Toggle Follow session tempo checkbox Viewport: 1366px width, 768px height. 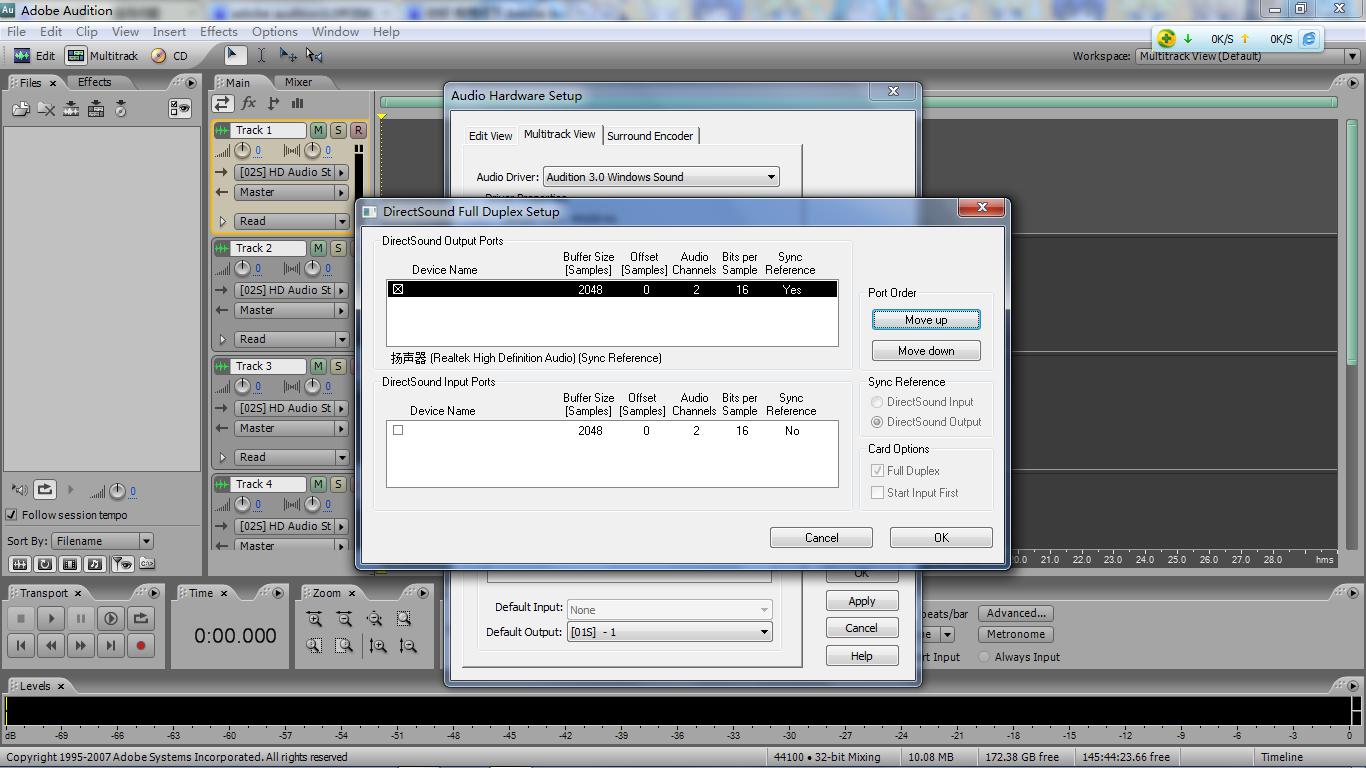[x=12, y=515]
